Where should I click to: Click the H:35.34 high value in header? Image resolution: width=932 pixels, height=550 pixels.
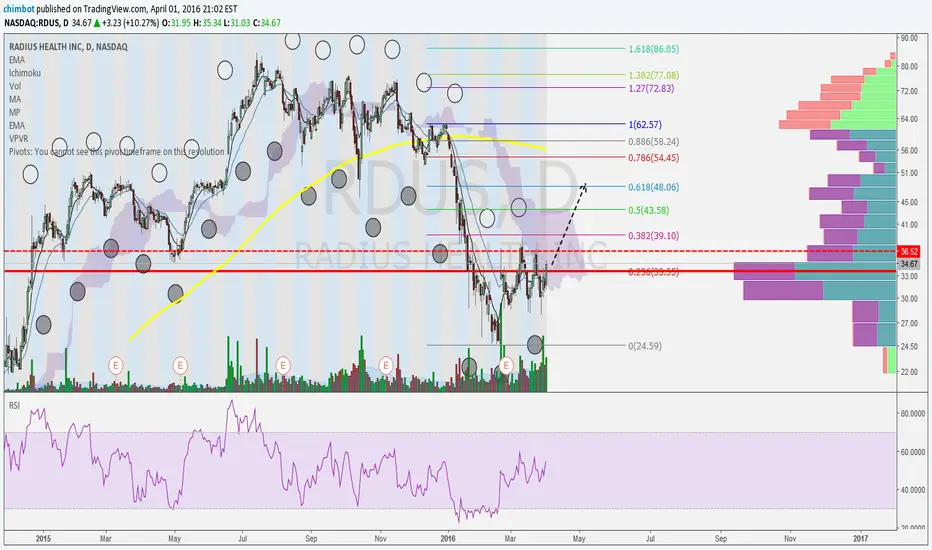[207, 23]
